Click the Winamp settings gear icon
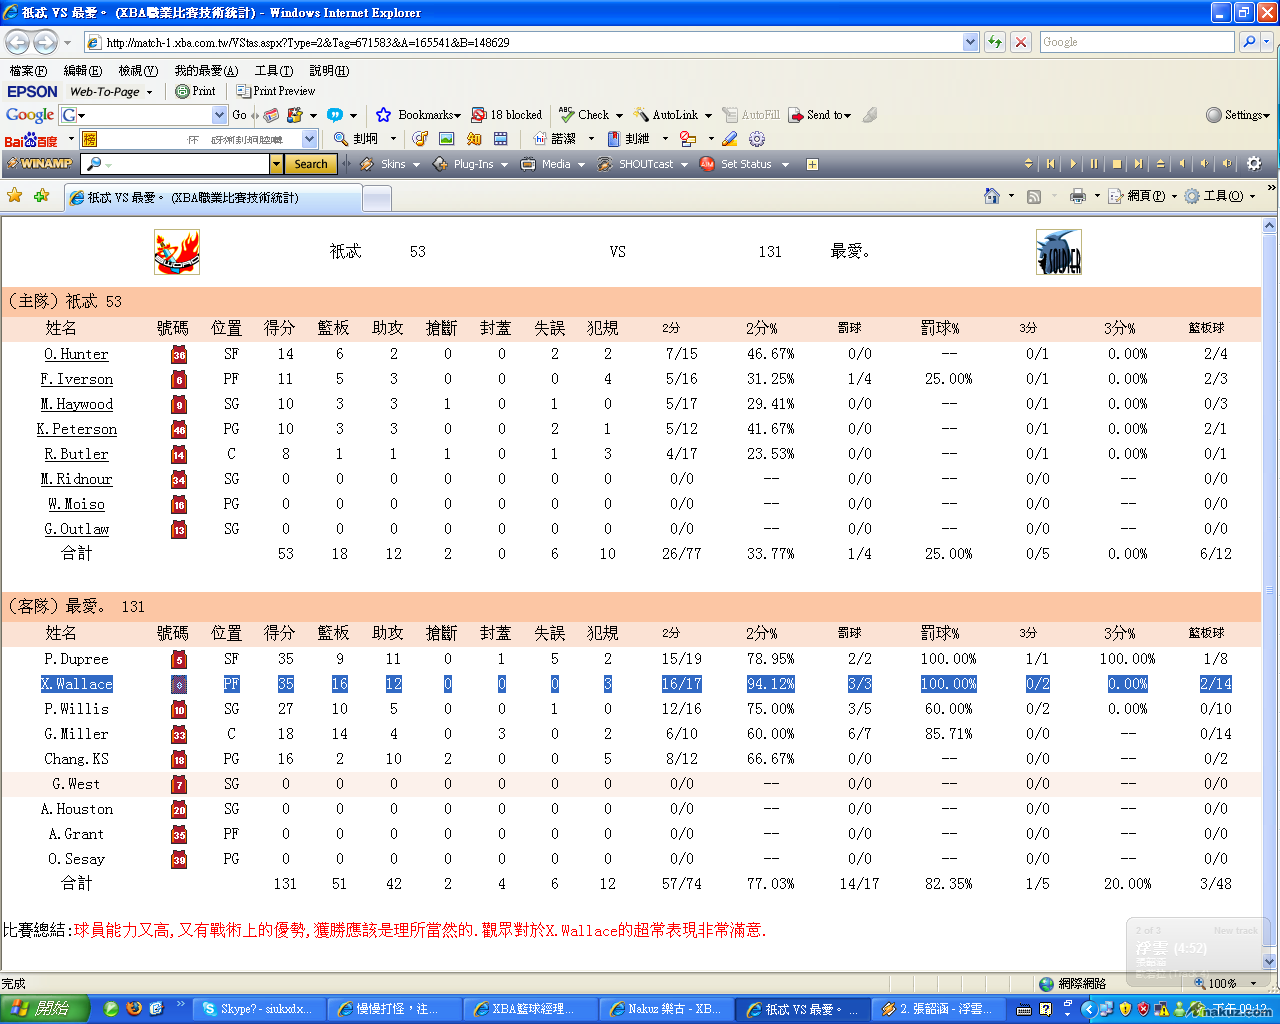This screenshot has height=1024, width=1280. tap(1254, 164)
